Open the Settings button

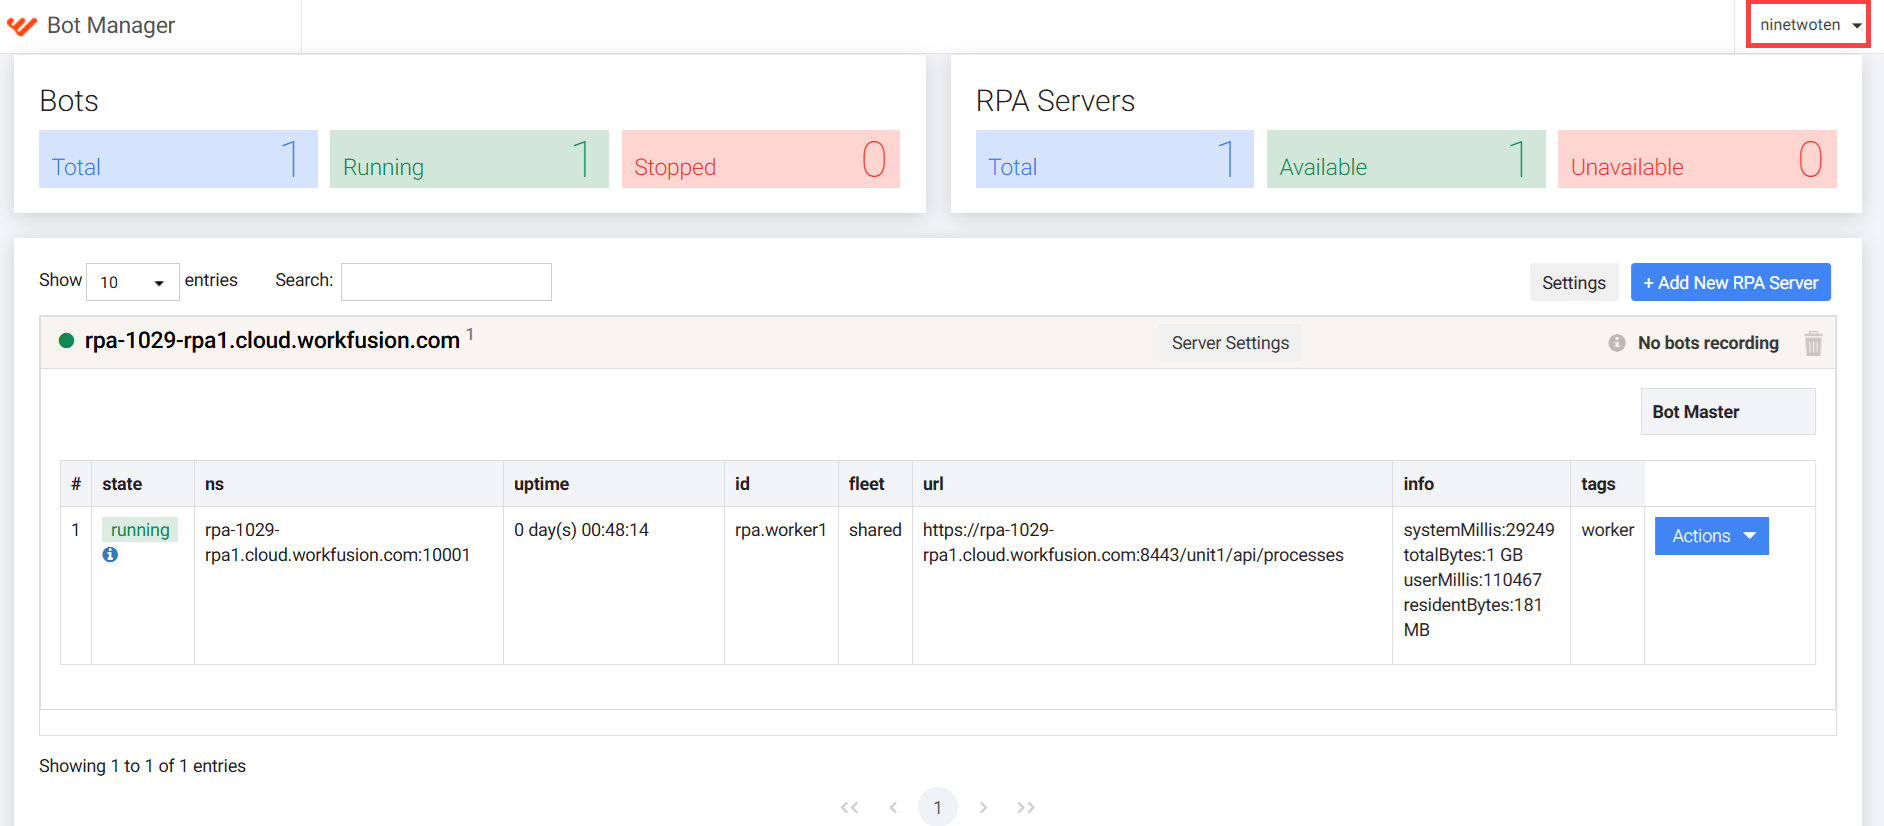pyautogui.click(x=1574, y=282)
